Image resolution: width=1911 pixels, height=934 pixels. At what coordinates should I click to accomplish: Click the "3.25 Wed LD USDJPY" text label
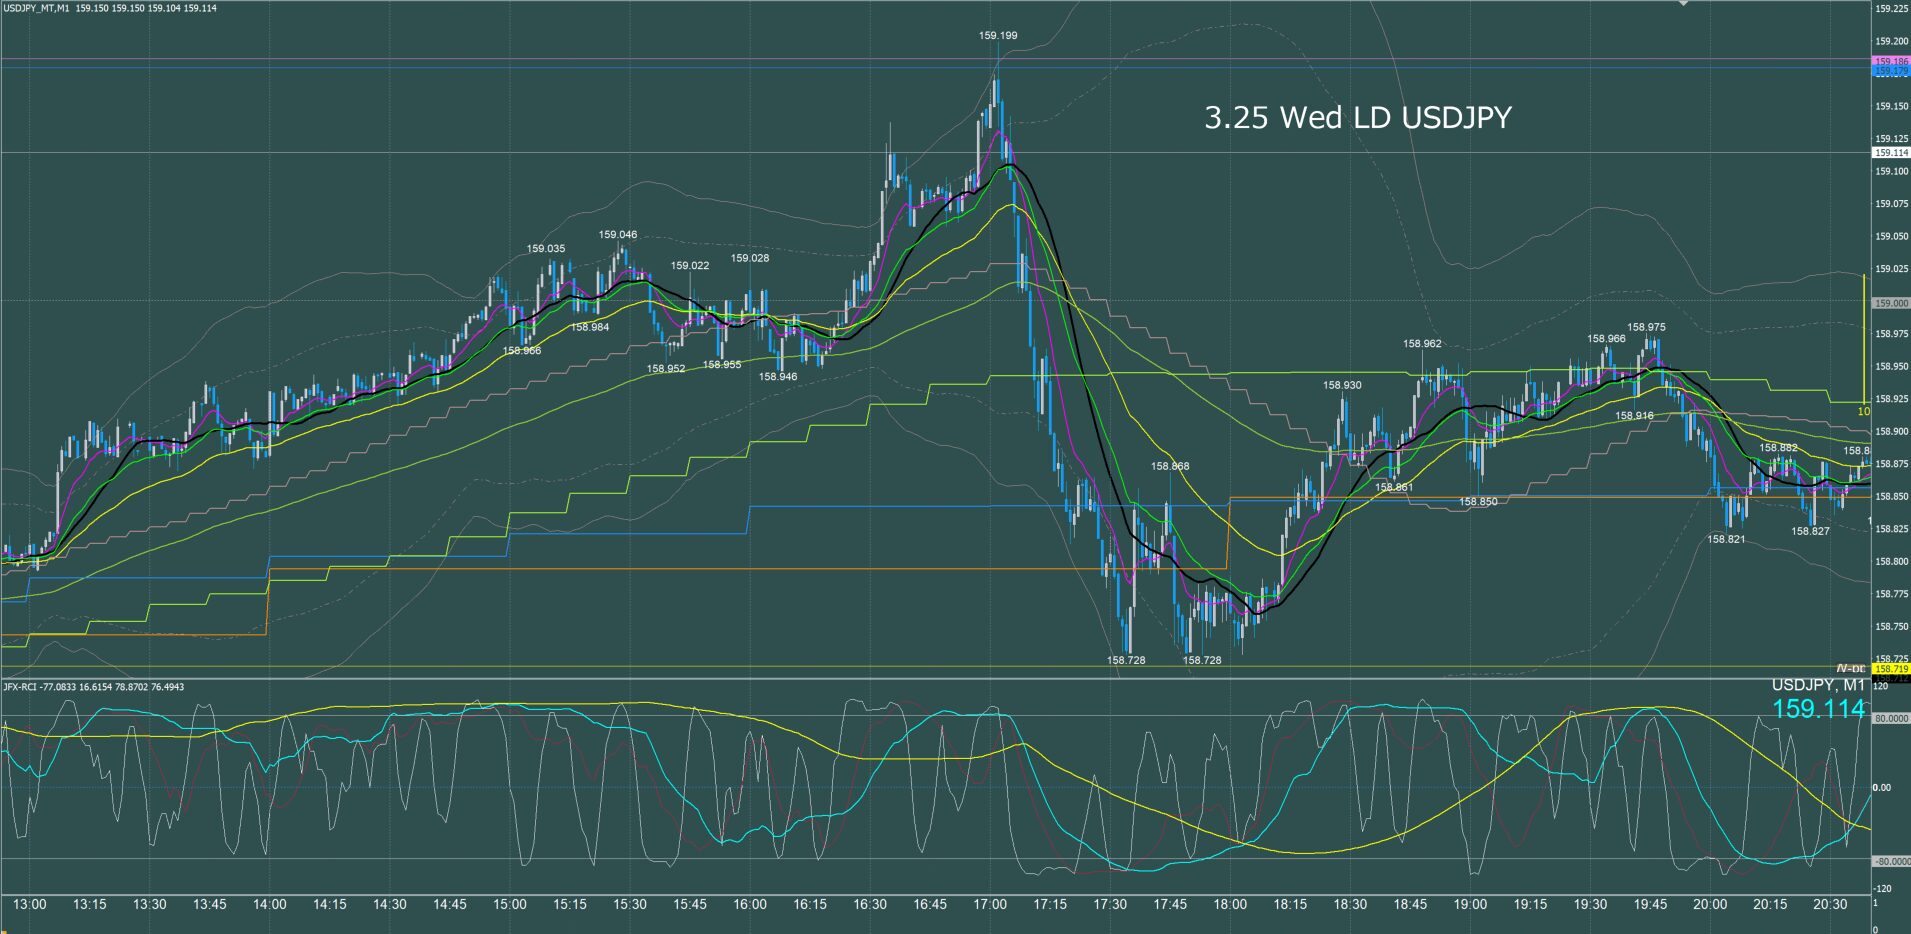[x=1357, y=118]
